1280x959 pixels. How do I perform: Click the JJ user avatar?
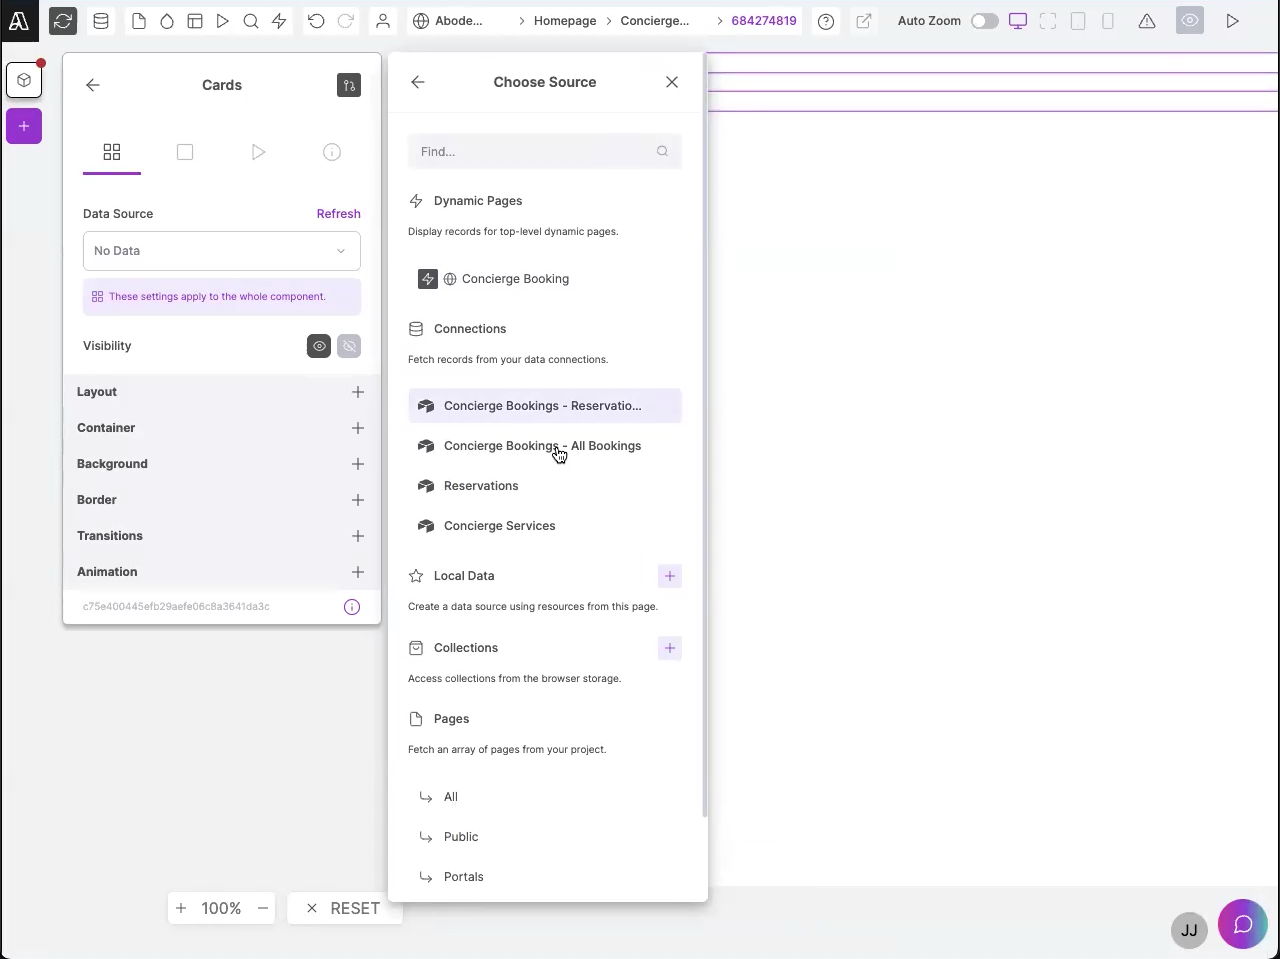[x=1189, y=930]
